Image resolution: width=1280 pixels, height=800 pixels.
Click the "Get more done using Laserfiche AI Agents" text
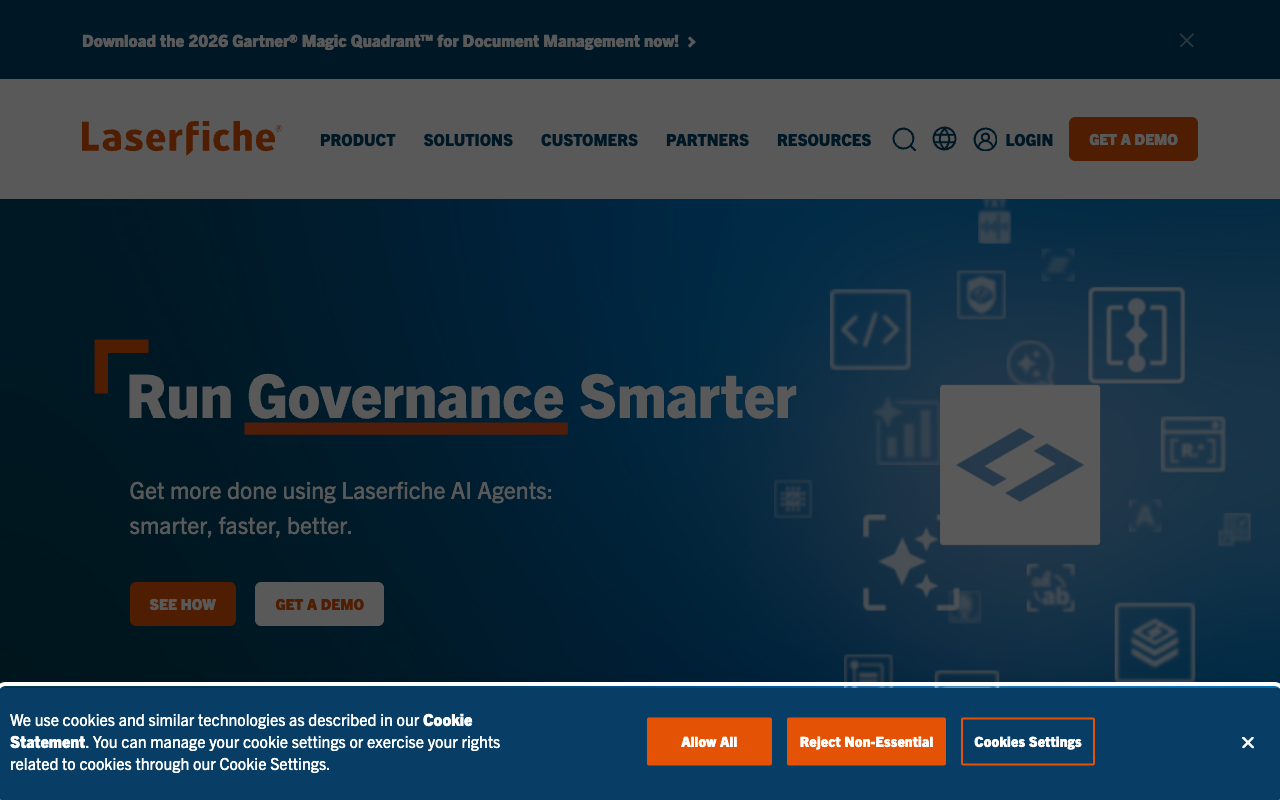coord(341,491)
